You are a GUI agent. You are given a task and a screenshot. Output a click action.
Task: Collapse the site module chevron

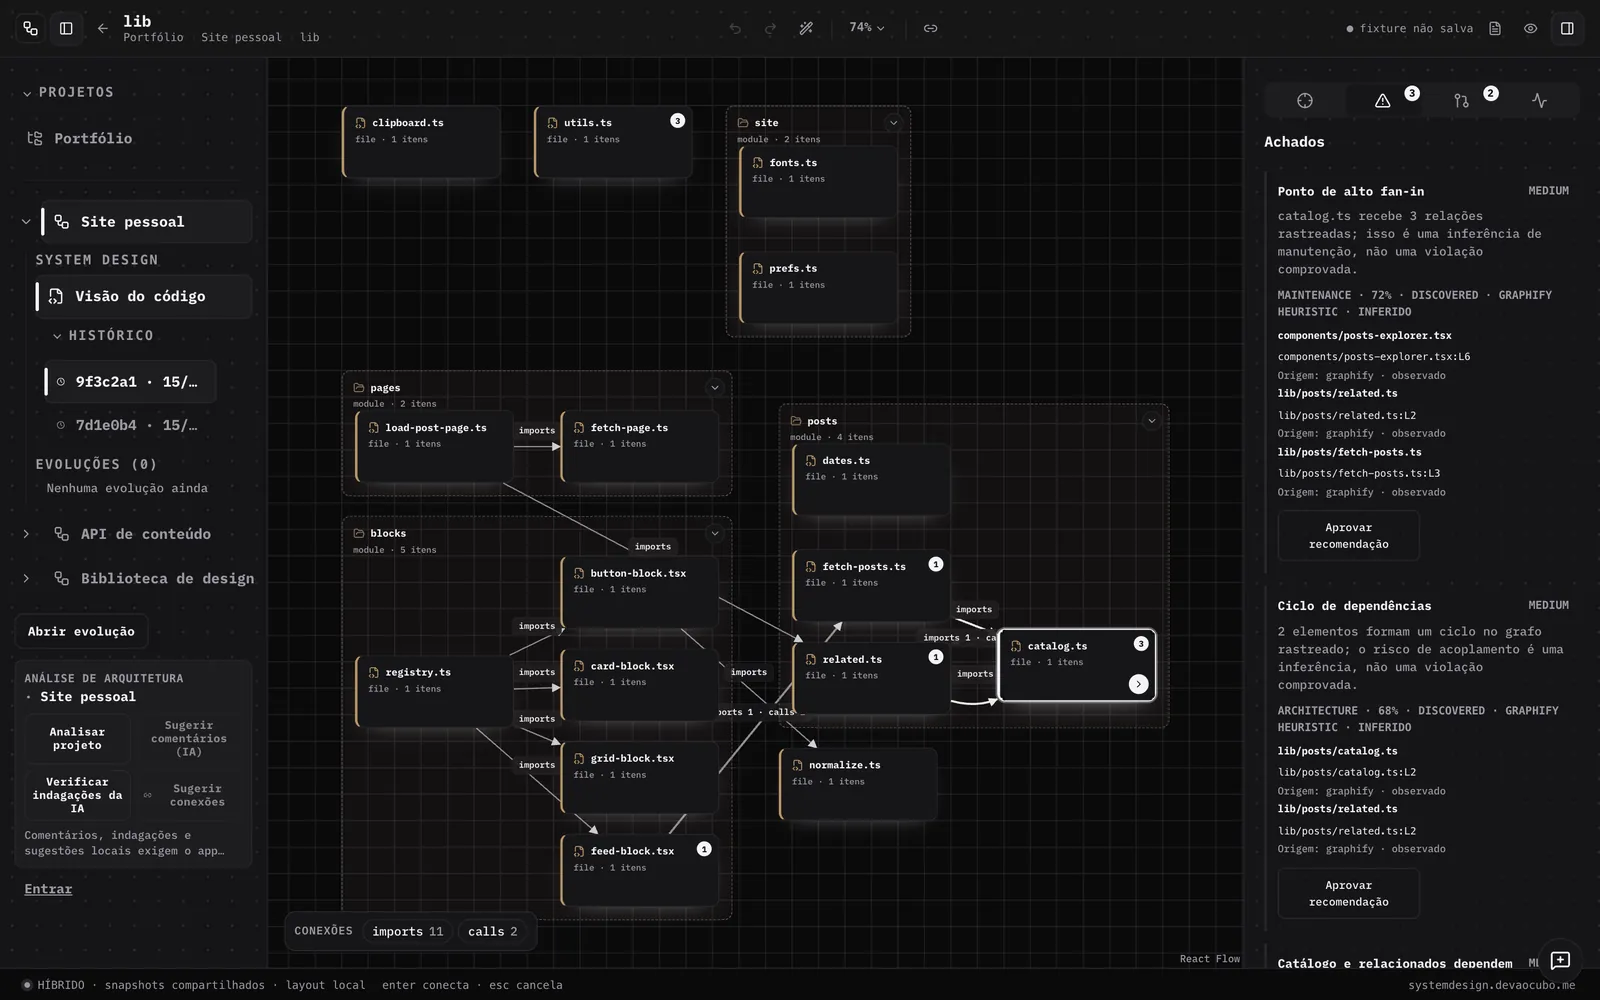pos(893,123)
